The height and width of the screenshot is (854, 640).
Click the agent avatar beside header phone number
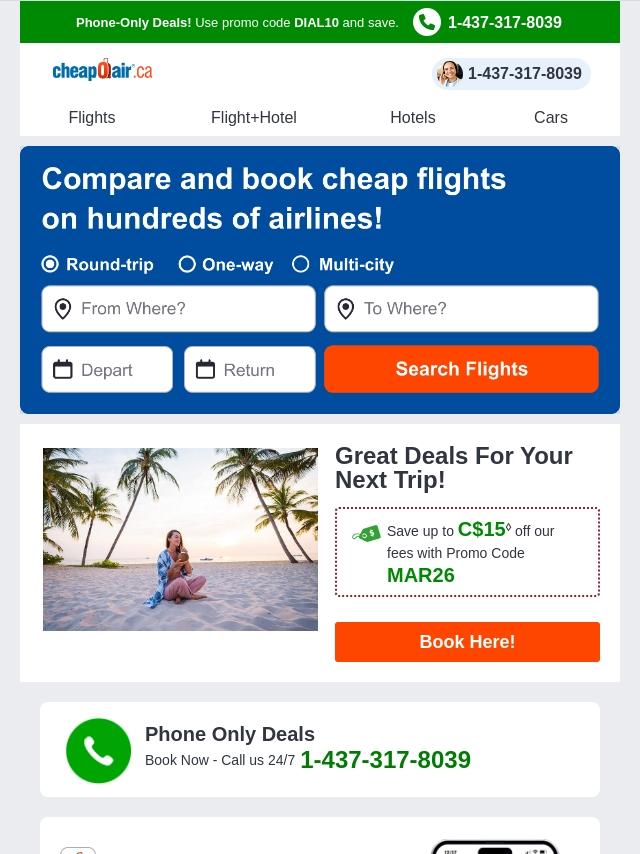(450, 74)
